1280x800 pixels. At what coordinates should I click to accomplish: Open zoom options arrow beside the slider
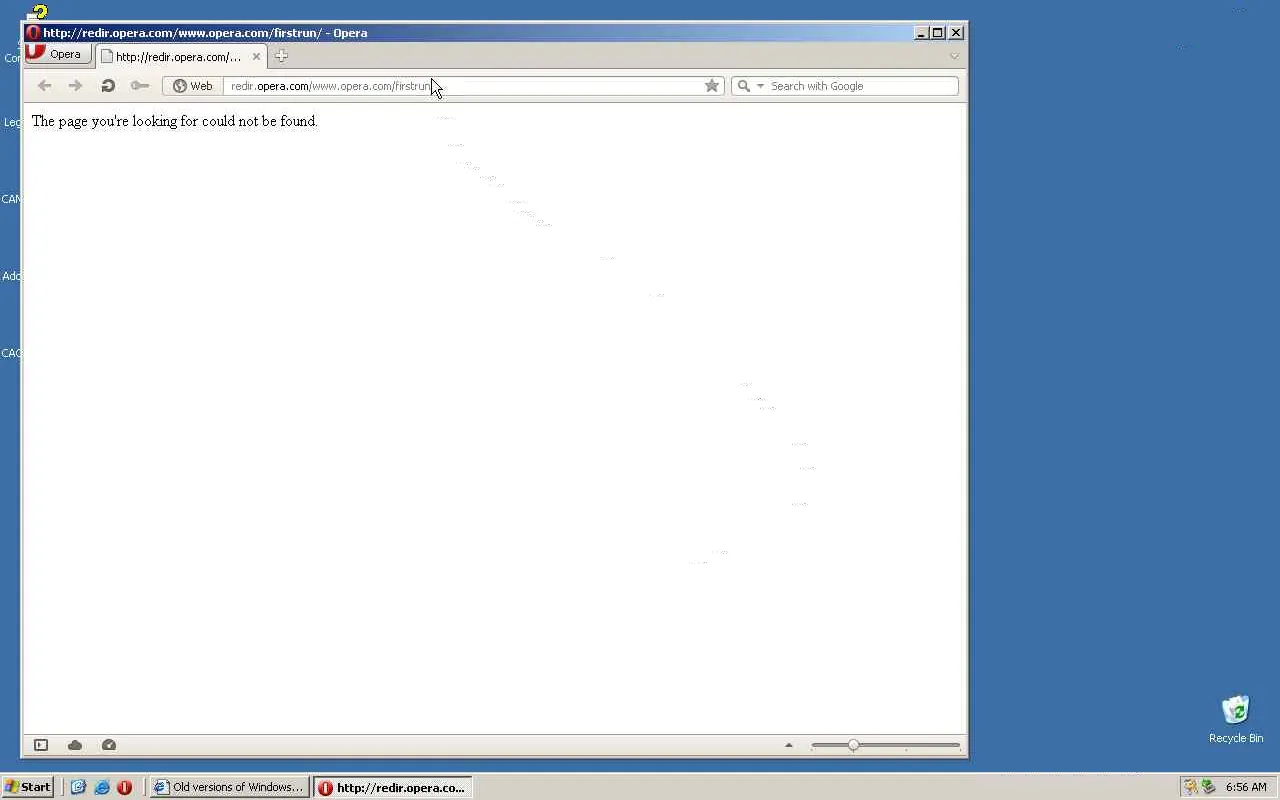click(789, 745)
